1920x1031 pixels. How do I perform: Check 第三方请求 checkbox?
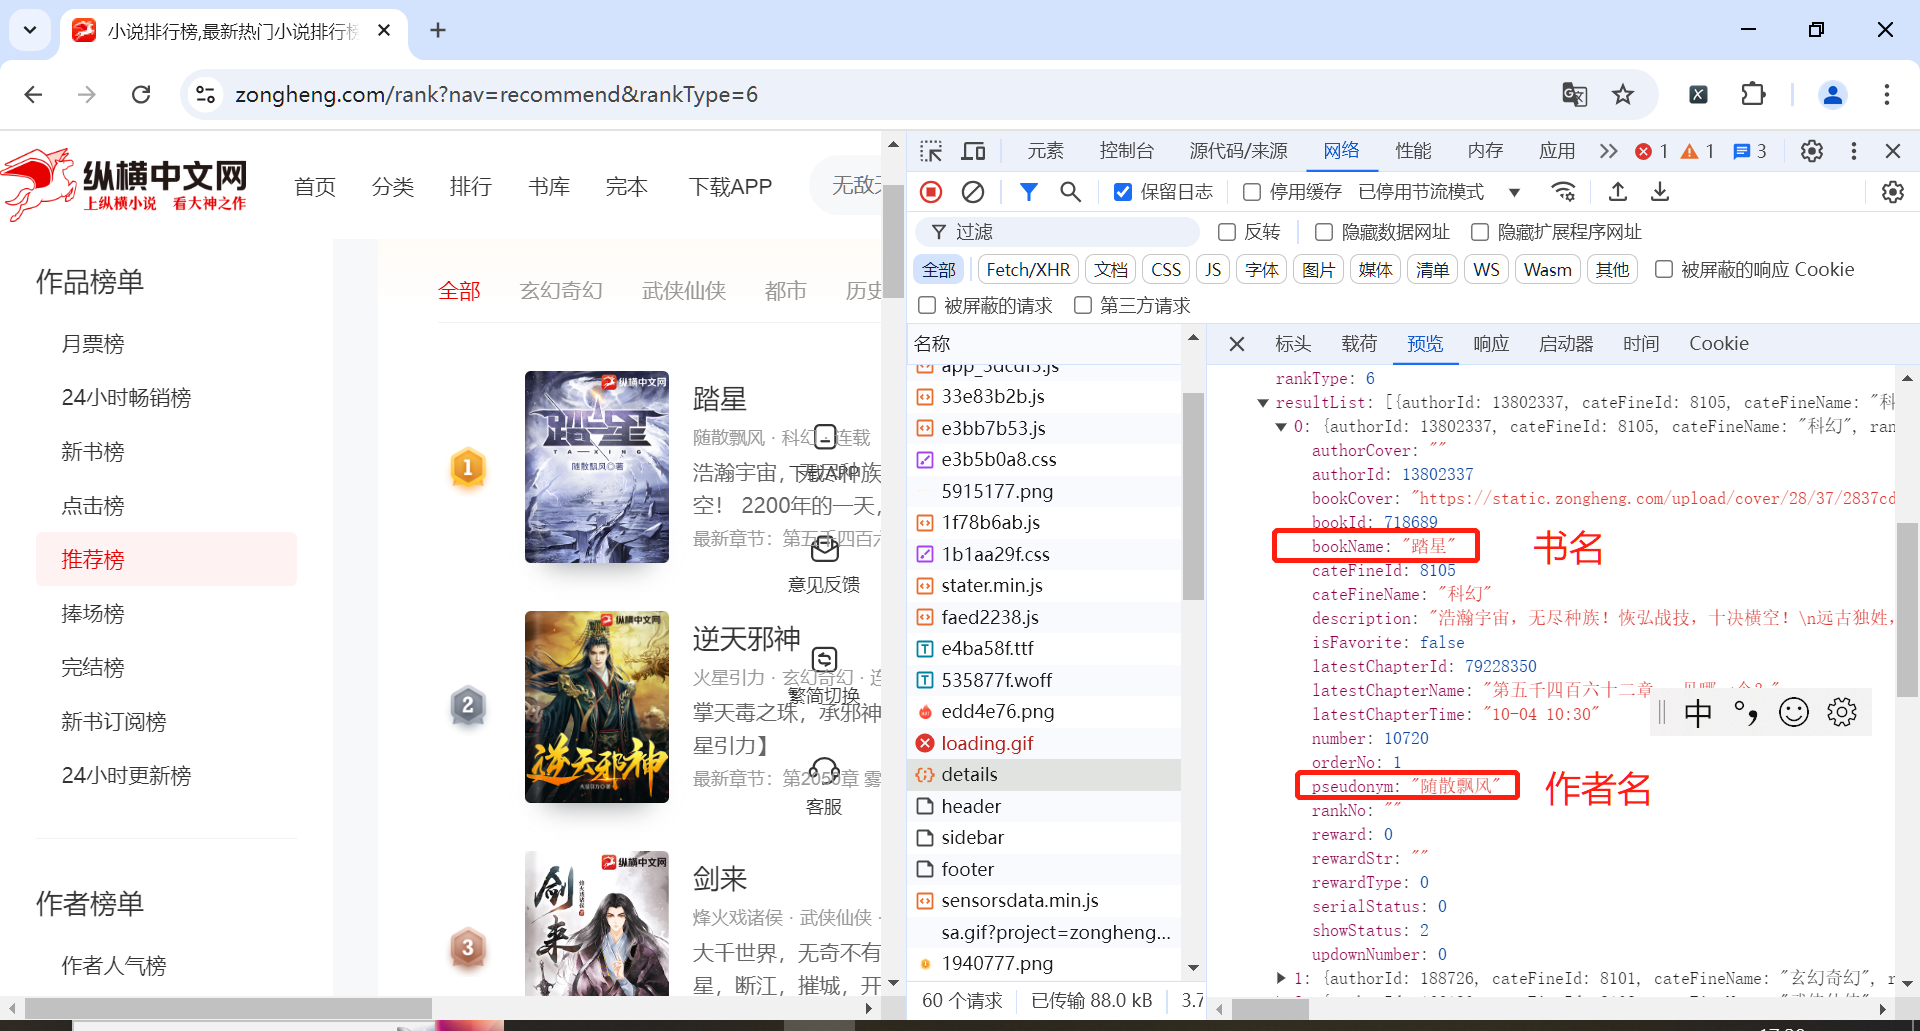[1083, 305]
